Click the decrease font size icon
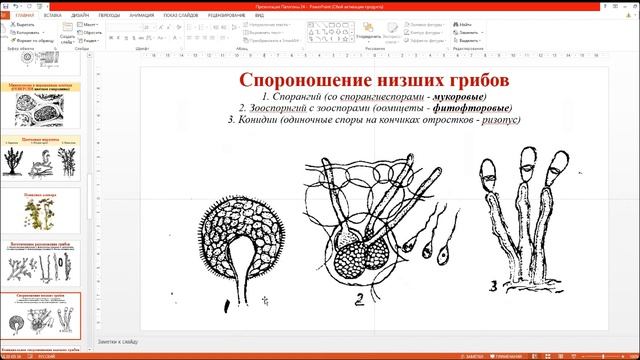Viewport: 640px width, 360px height. (x=168, y=27)
